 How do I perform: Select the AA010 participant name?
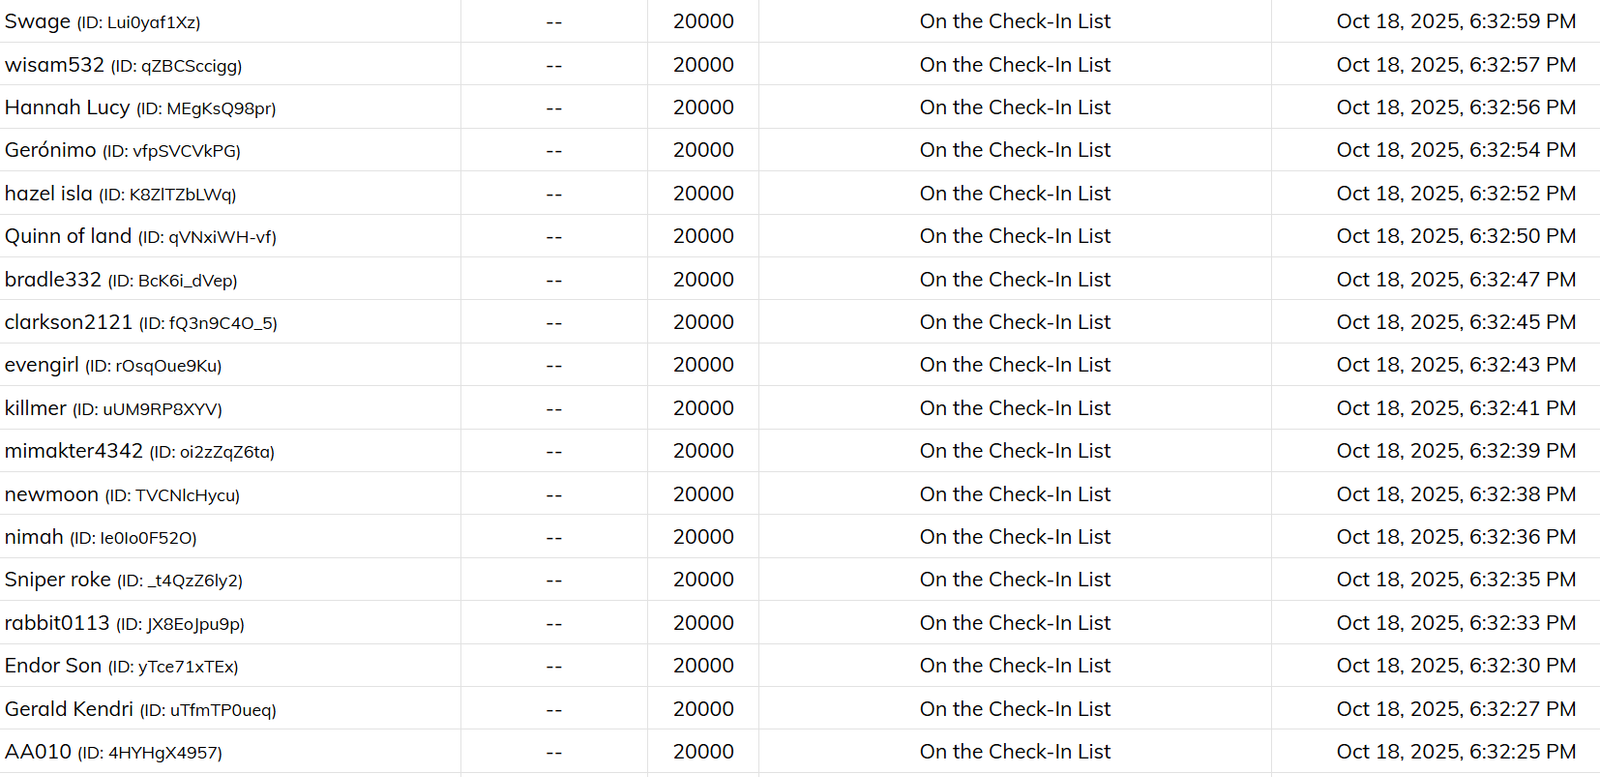point(38,752)
